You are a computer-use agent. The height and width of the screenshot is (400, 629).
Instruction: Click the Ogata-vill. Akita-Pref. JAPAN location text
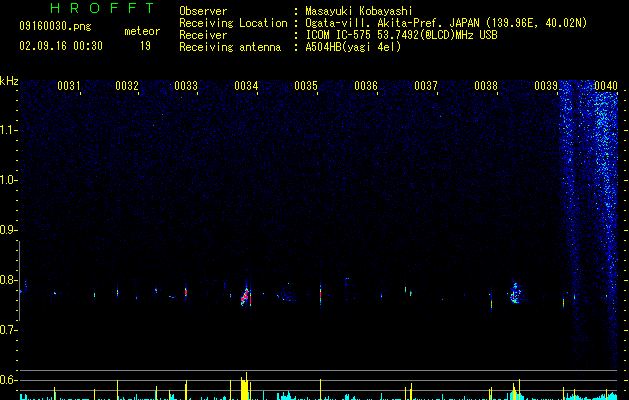coord(446,23)
